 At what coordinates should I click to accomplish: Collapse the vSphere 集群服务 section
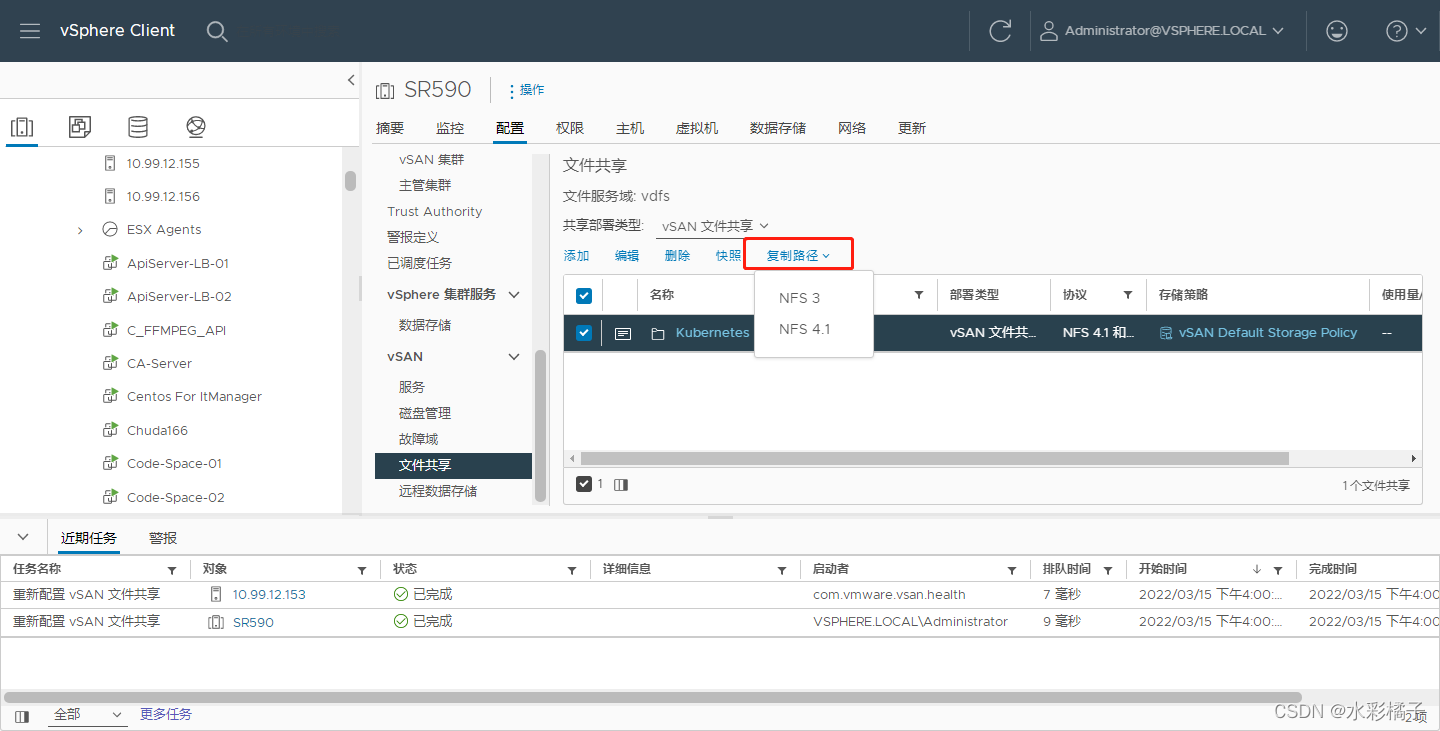coord(514,295)
